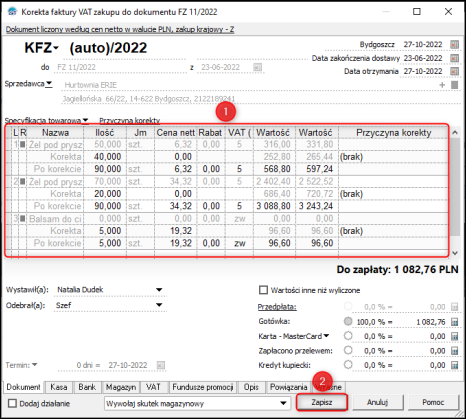Open calculator icon for Zapłacono przelewem
Viewport: 466px width, 419px height.
[454, 351]
